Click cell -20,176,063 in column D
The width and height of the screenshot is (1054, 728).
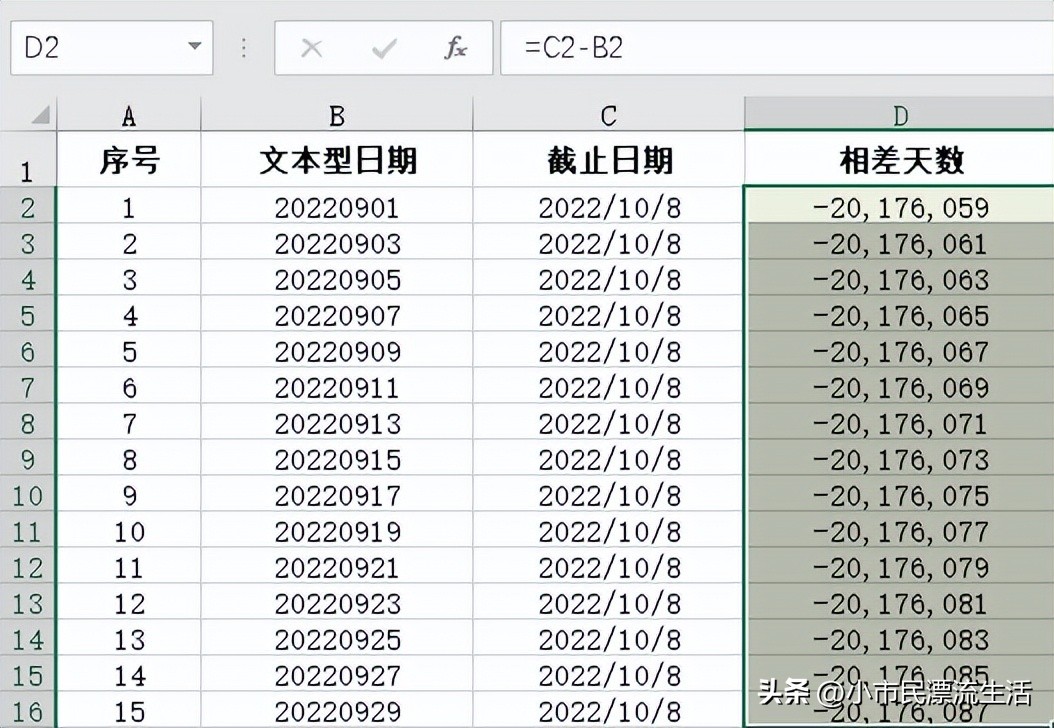(899, 278)
